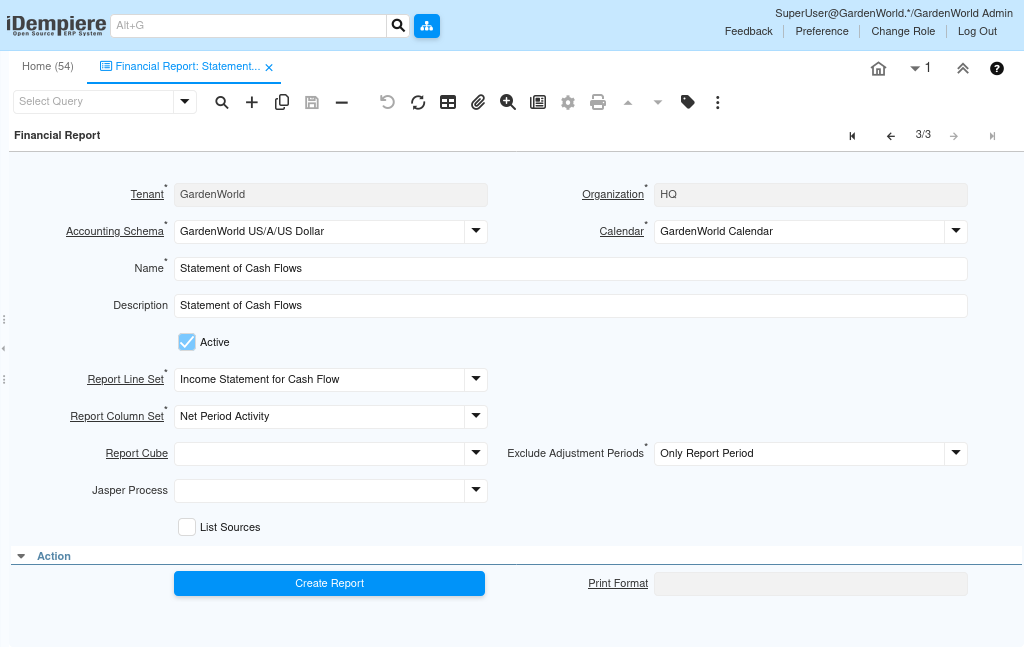Open the menu tree icon button
The image size is (1024, 647).
[426, 25]
